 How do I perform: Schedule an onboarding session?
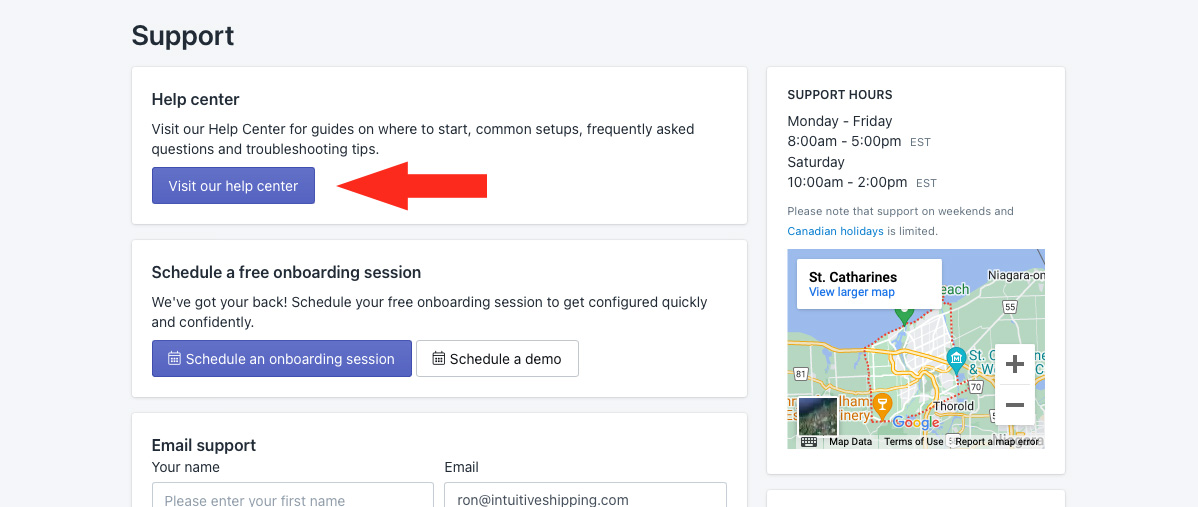point(281,359)
